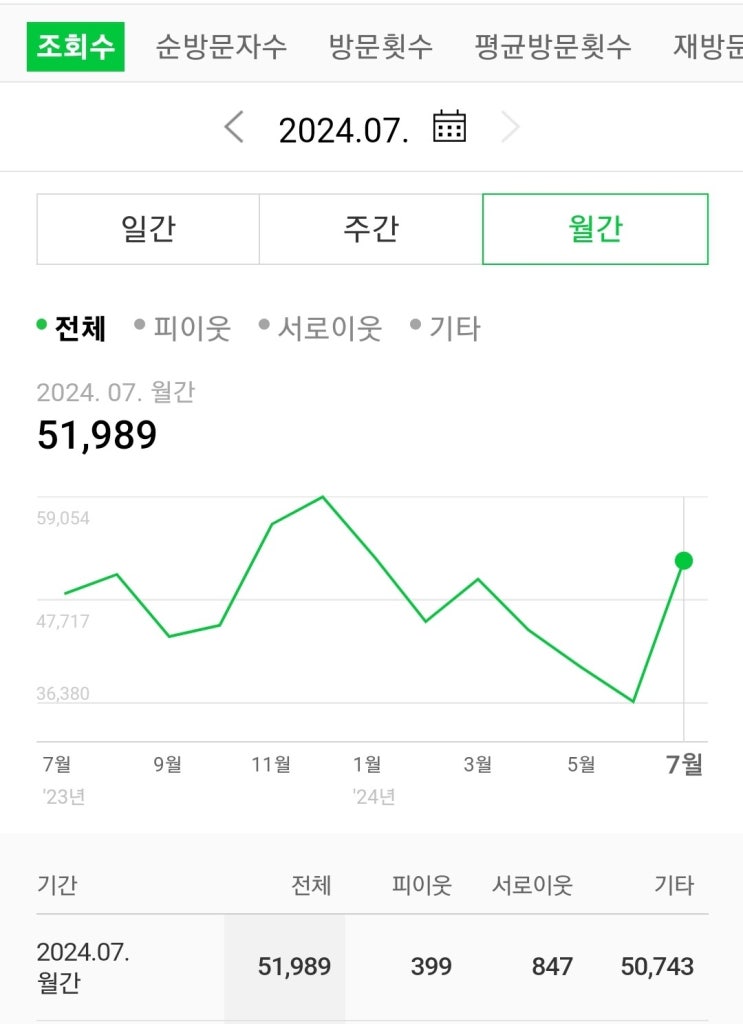Choose the 전체 series filter
The image size is (743, 1024).
71,328
